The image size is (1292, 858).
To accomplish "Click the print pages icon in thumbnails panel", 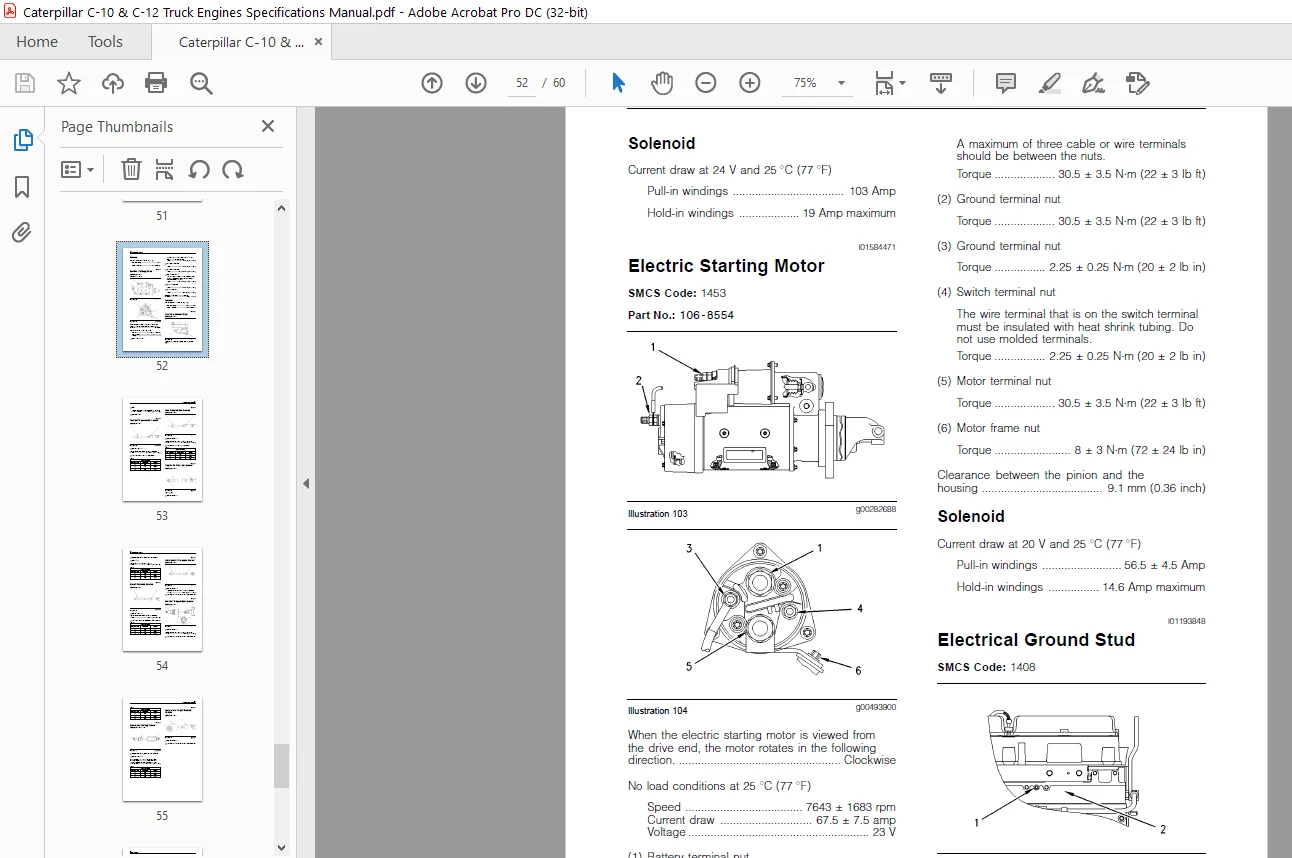I will pyautogui.click(x=165, y=169).
